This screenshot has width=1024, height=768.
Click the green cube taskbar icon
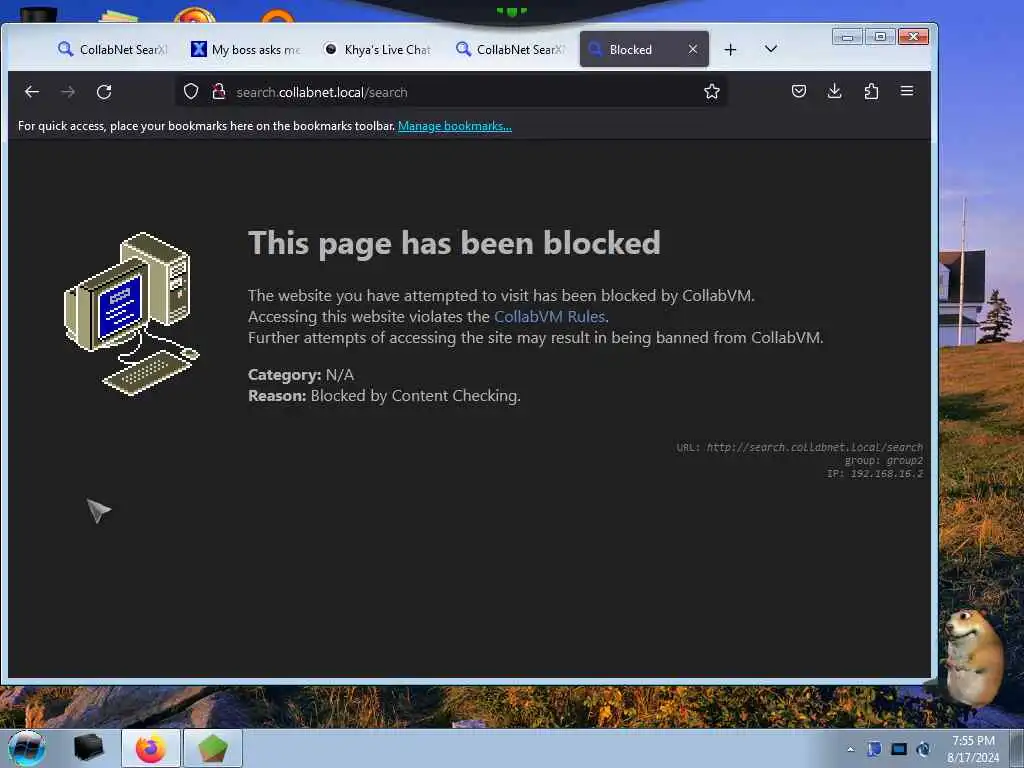coord(213,748)
